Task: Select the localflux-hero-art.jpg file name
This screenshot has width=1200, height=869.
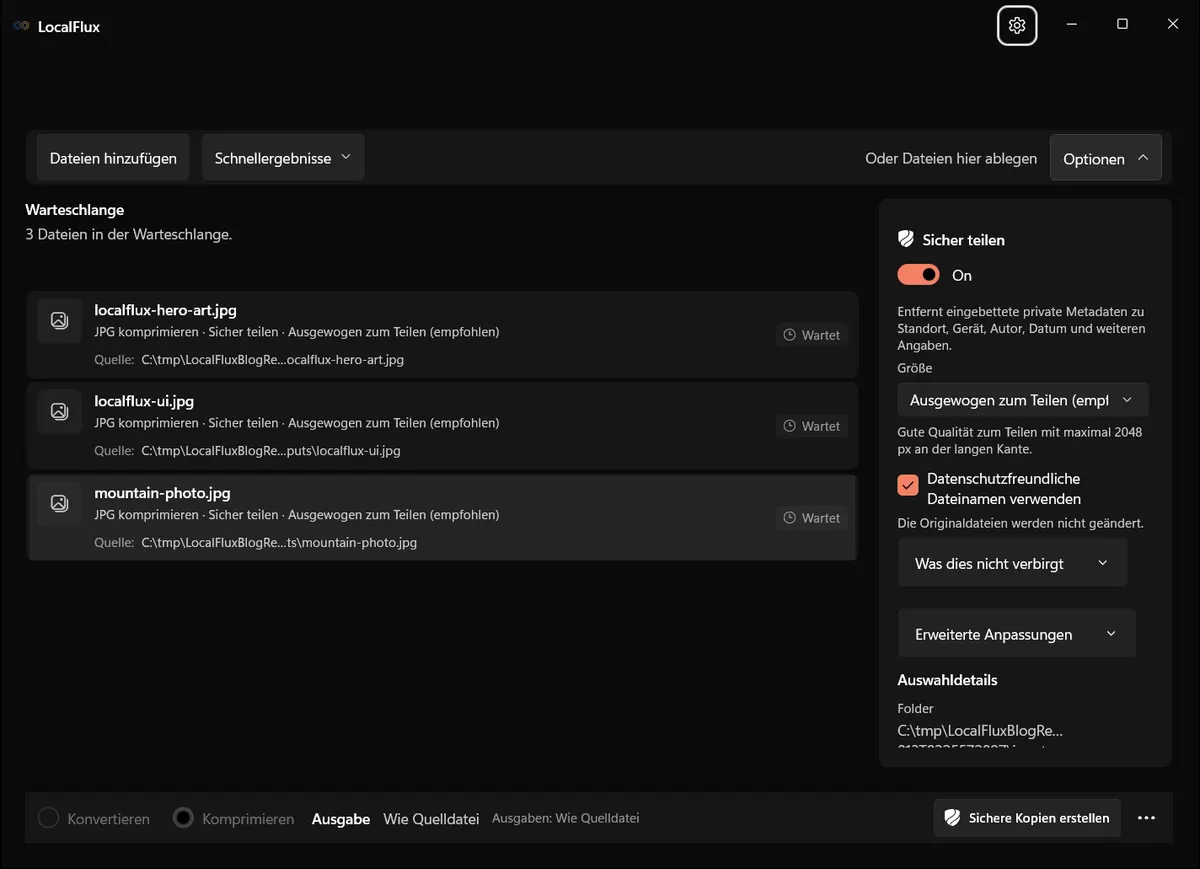Action: [165, 310]
